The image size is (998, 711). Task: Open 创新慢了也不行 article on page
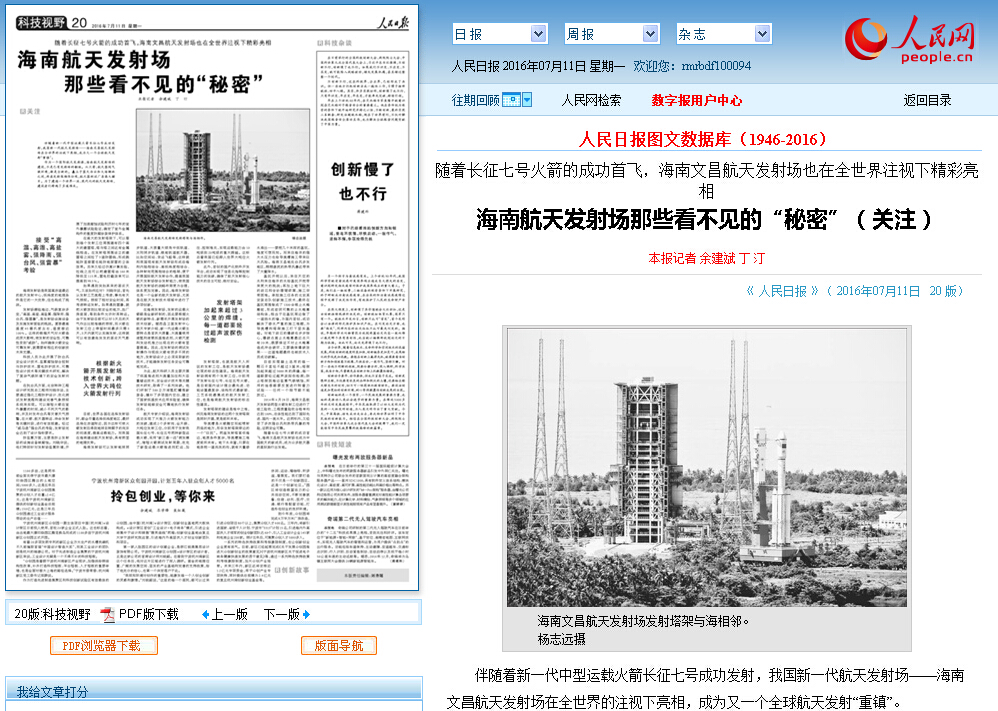[x=363, y=181]
